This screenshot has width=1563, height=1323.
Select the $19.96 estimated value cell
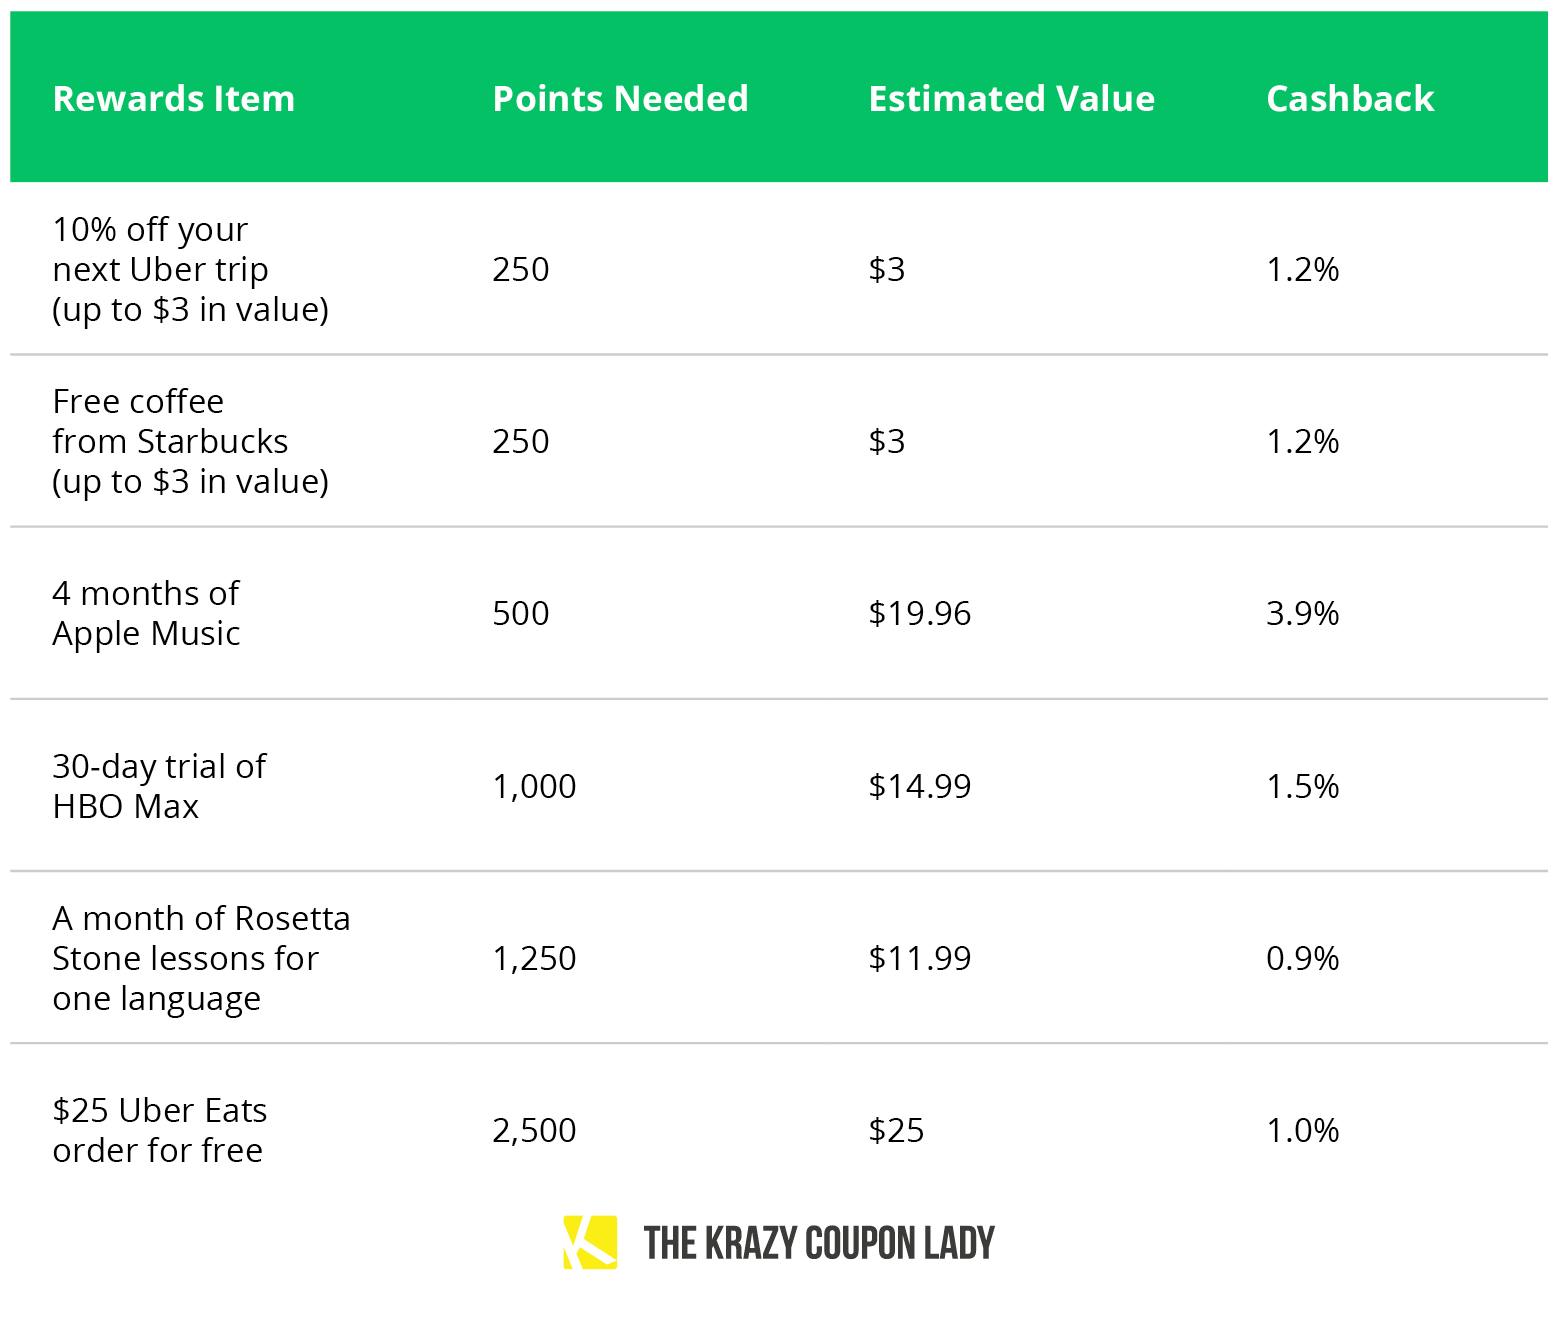tap(920, 613)
